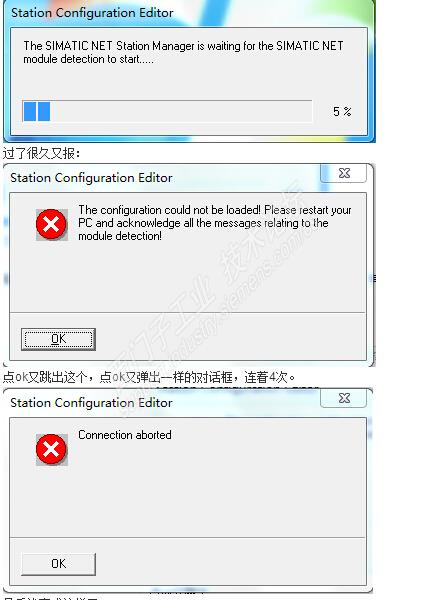Confirm OK in configuration not loaded dialog
This screenshot has height=600, width=426.
[x=58, y=339]
